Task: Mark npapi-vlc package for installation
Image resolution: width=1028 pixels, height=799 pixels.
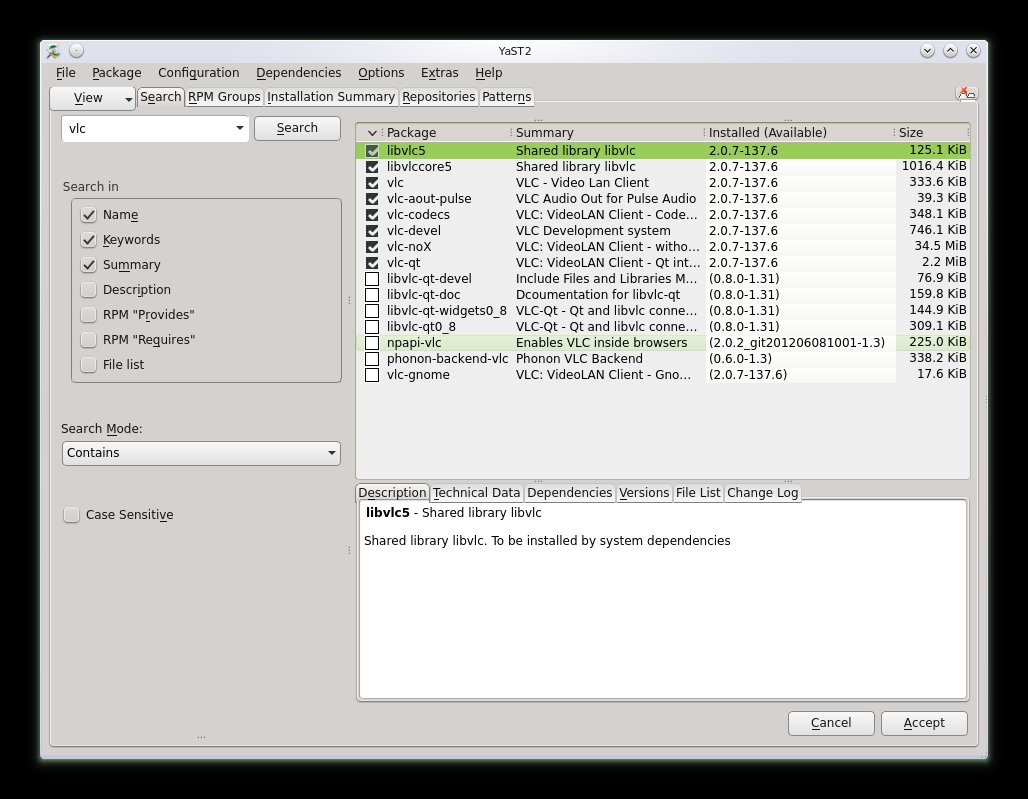Action: pyautogui.click(x=372, y=343)
